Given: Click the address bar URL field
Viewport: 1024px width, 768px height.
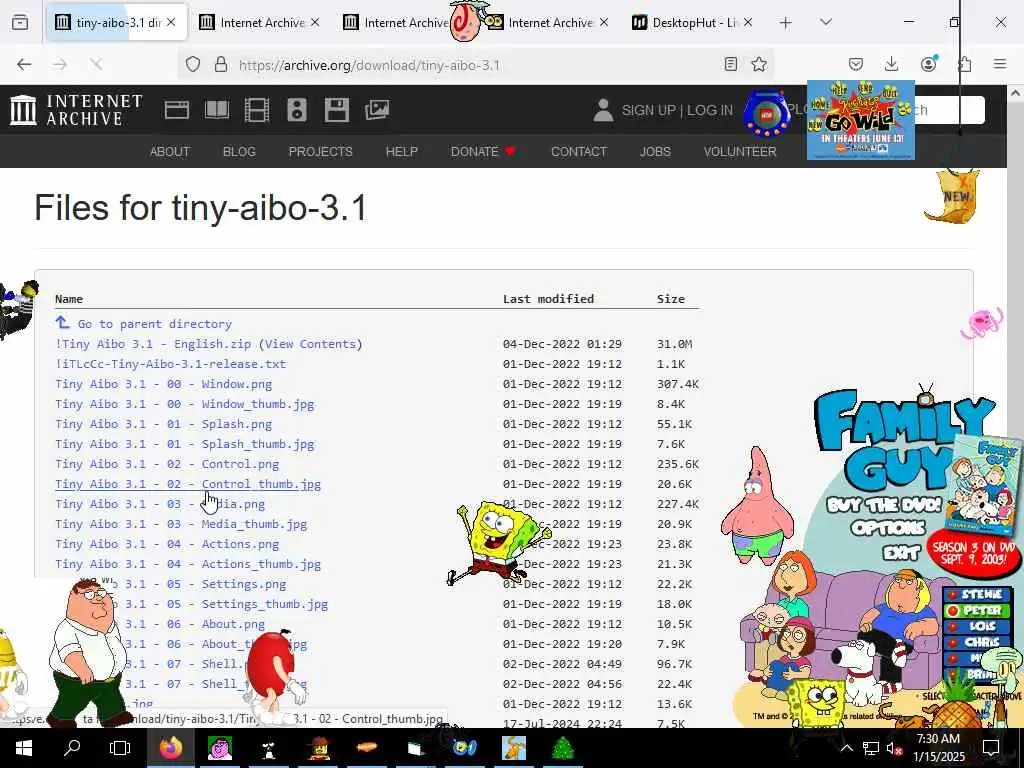Looking at the screenshot, I should tap(477, 65).
